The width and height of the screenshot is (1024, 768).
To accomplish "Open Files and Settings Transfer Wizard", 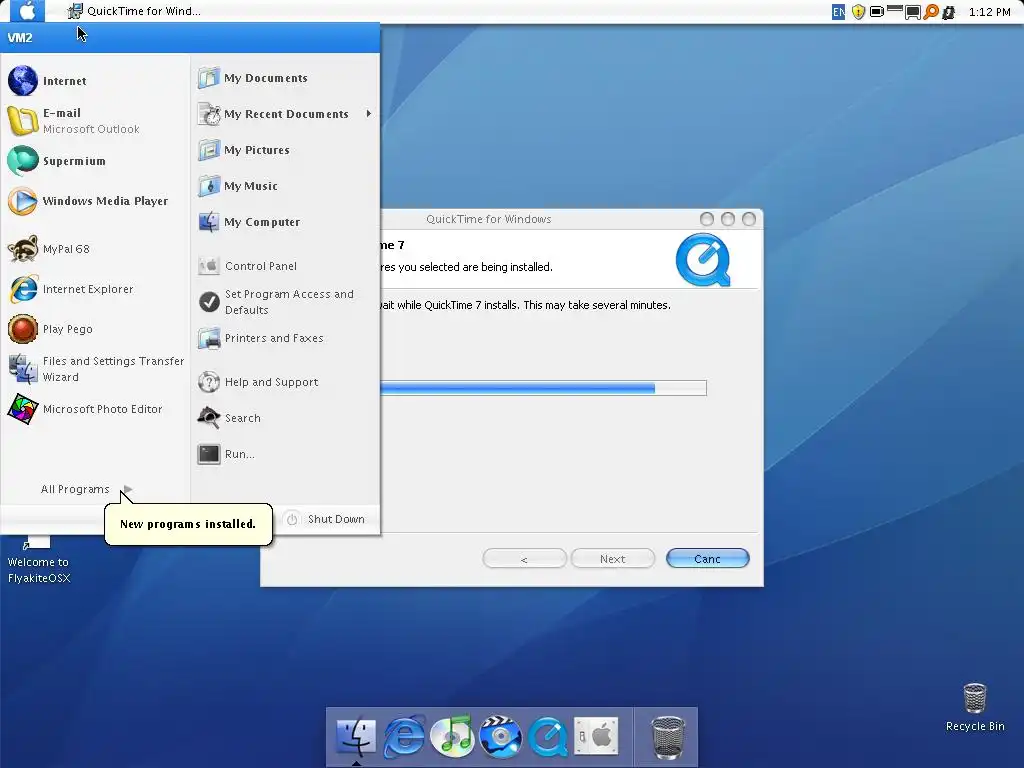I will tap(95, 369).
